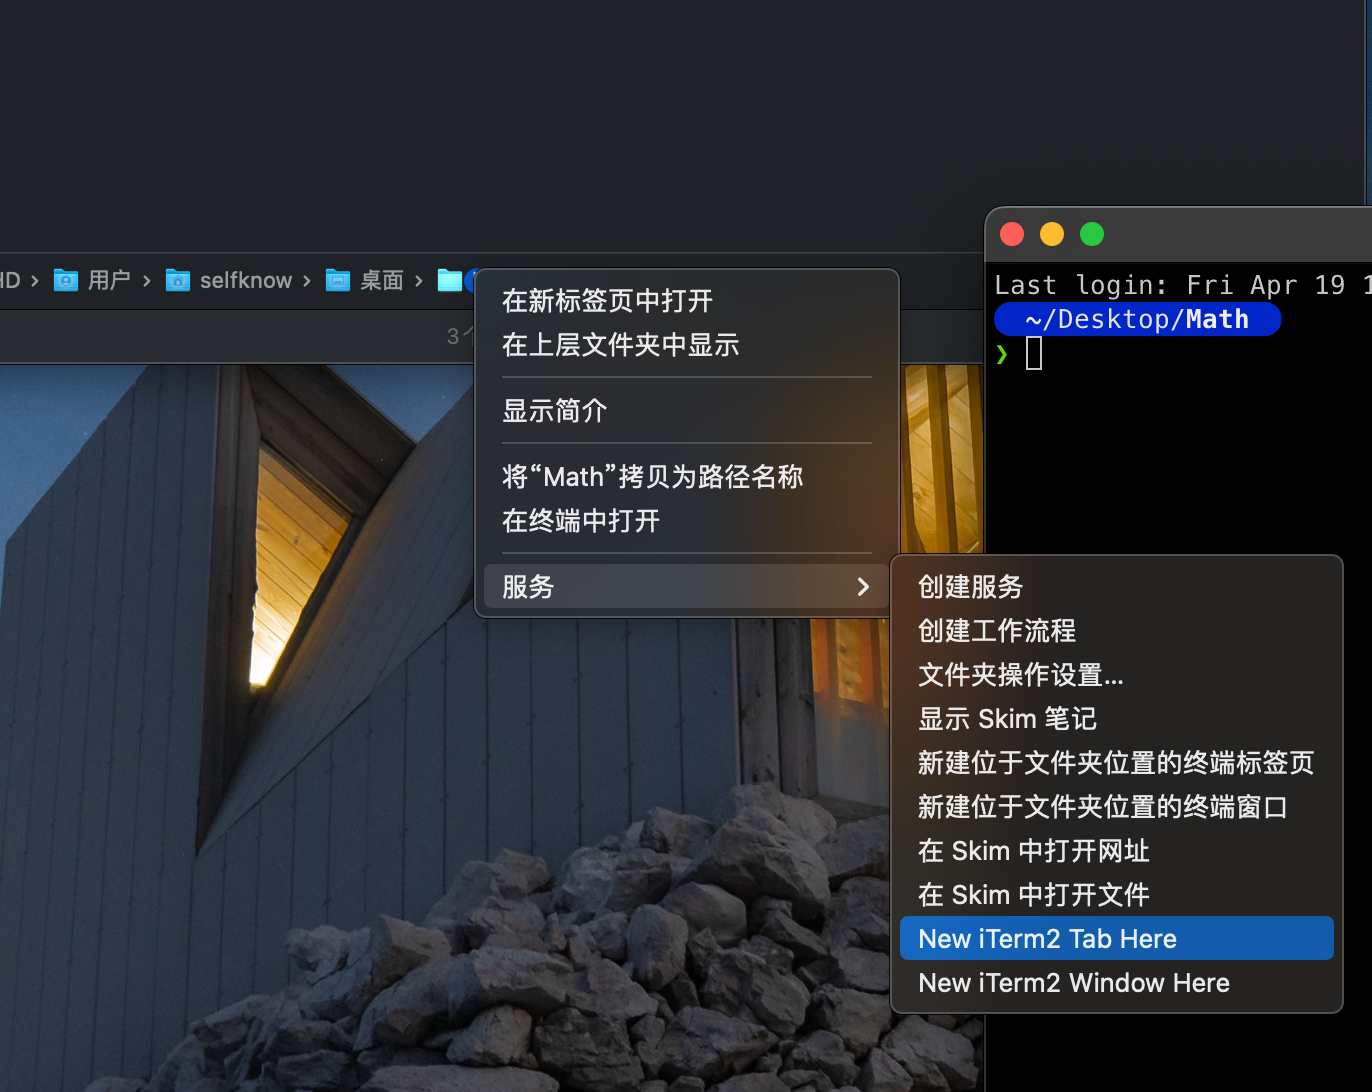Click the 用户 folder icon in path bar

[66, 281]
